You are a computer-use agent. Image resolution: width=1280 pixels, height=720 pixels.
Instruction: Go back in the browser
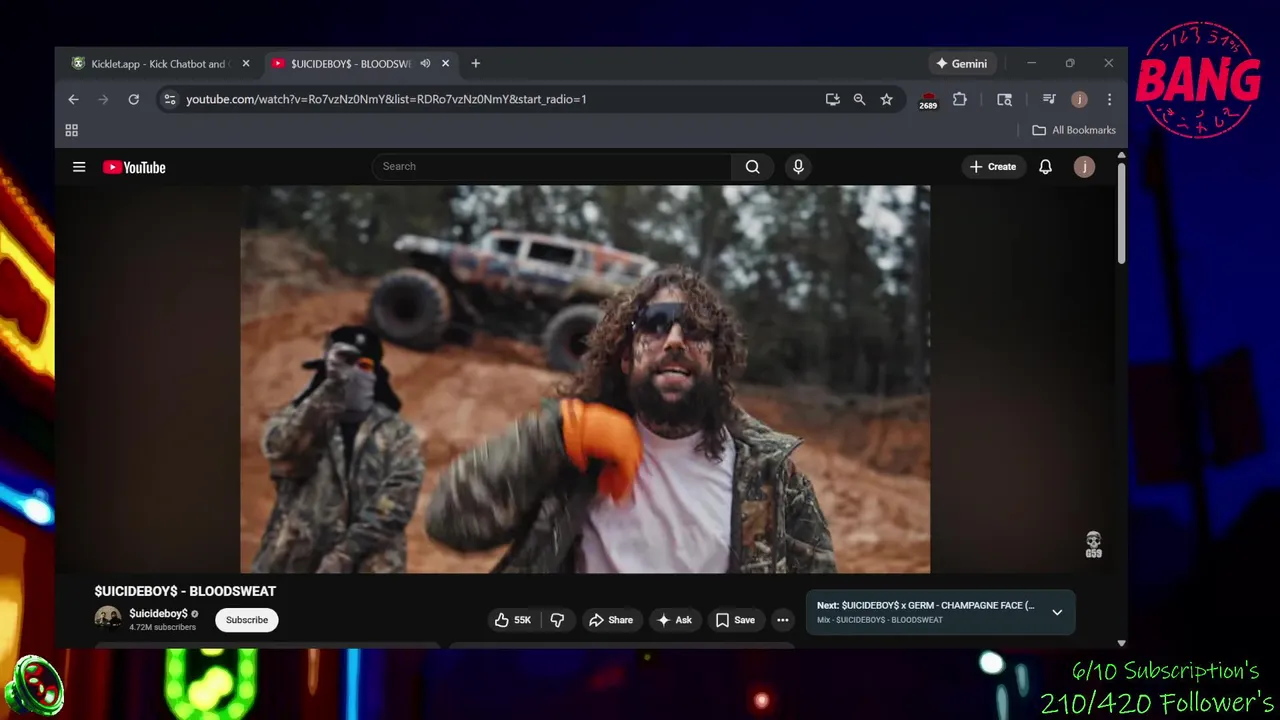coord(73,99)
